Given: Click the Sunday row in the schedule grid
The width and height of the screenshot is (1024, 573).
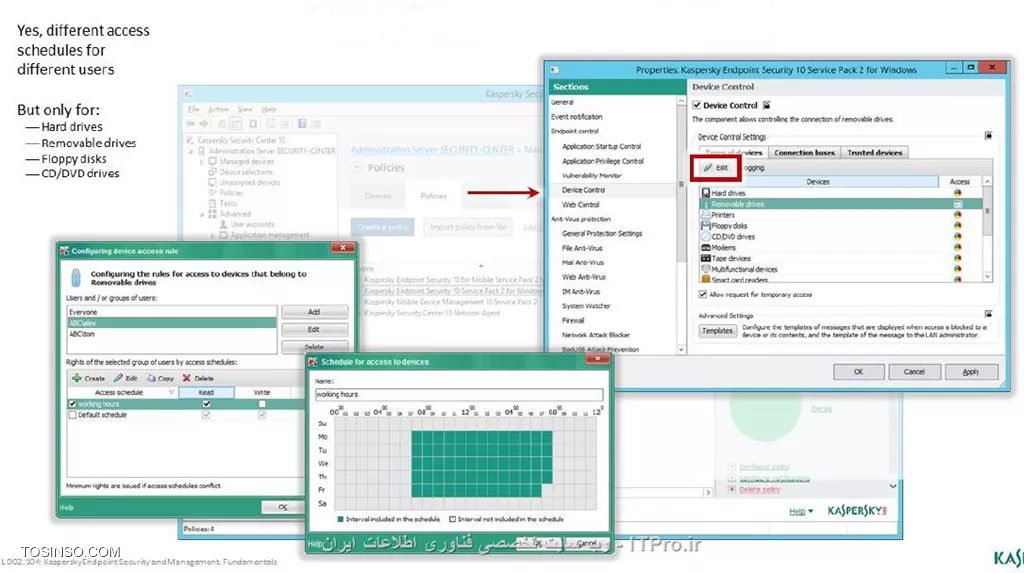Looking at the screenshot, I should (465, 423).
